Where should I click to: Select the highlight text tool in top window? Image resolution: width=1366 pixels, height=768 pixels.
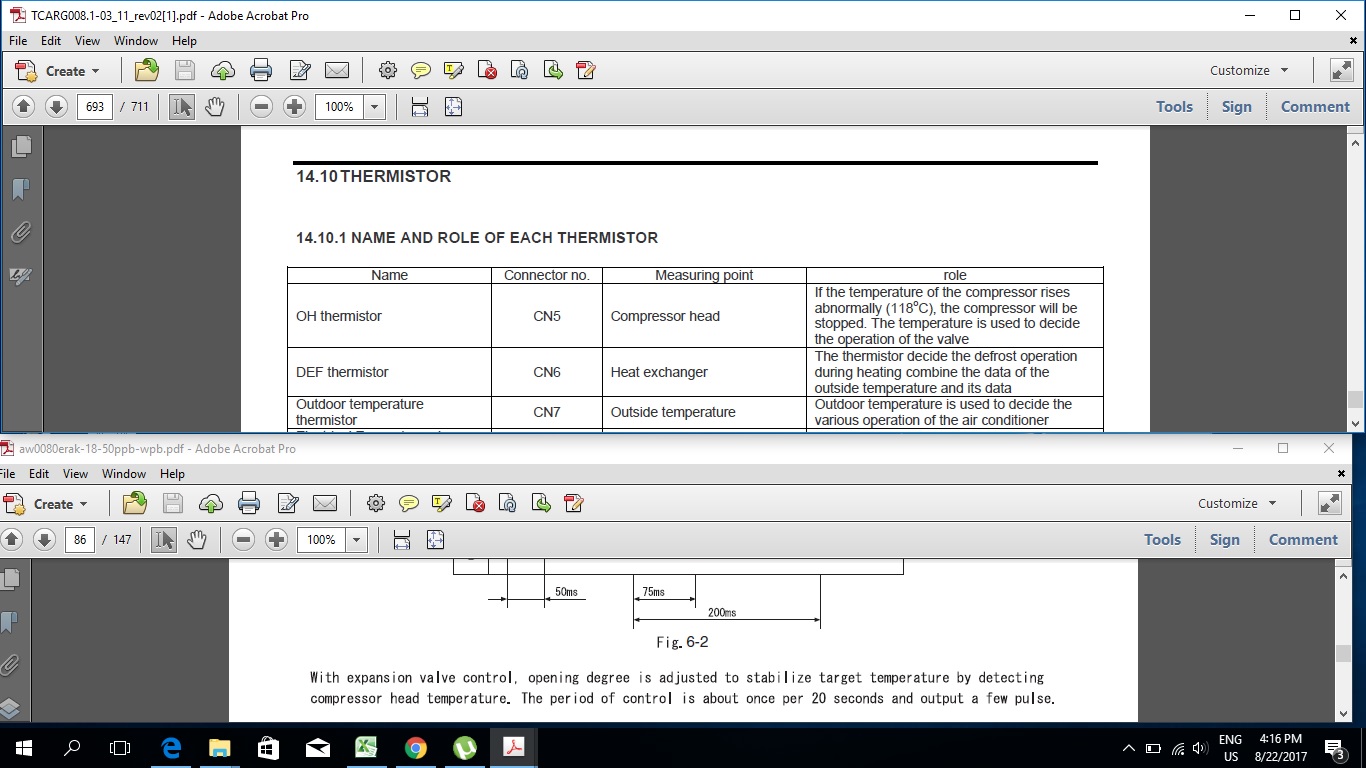click(x=454, y=70)
